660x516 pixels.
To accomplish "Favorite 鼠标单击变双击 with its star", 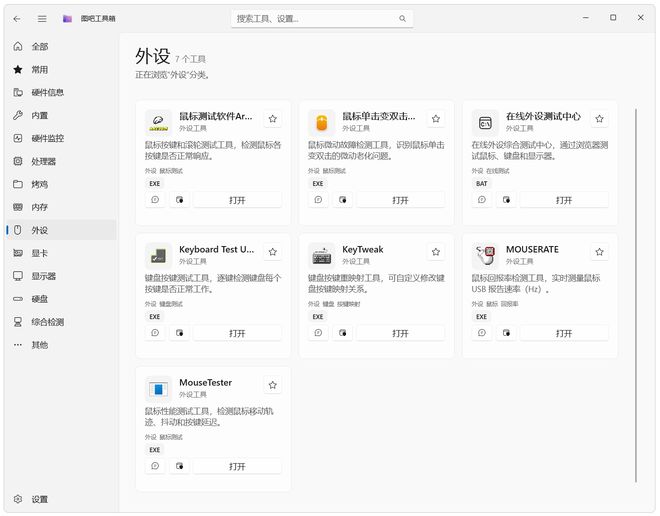I will [x=436, y=119].
